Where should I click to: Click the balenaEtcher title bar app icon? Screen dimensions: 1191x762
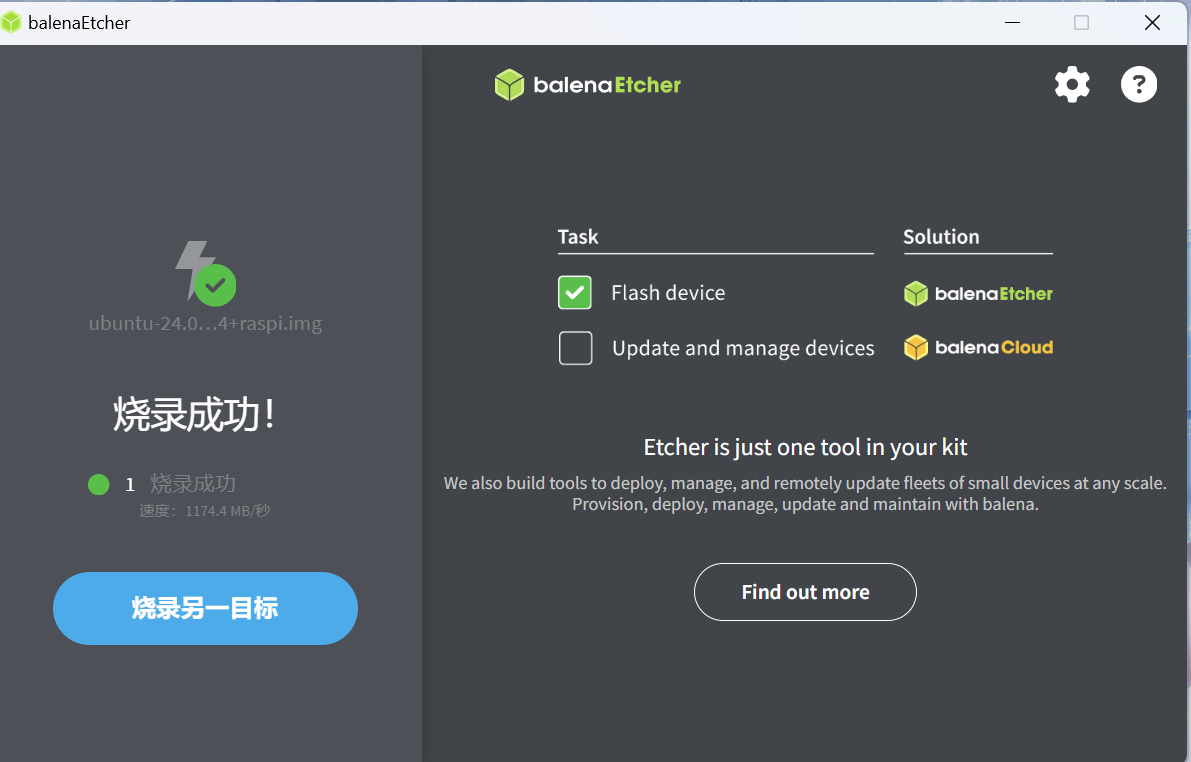point(11,23)
